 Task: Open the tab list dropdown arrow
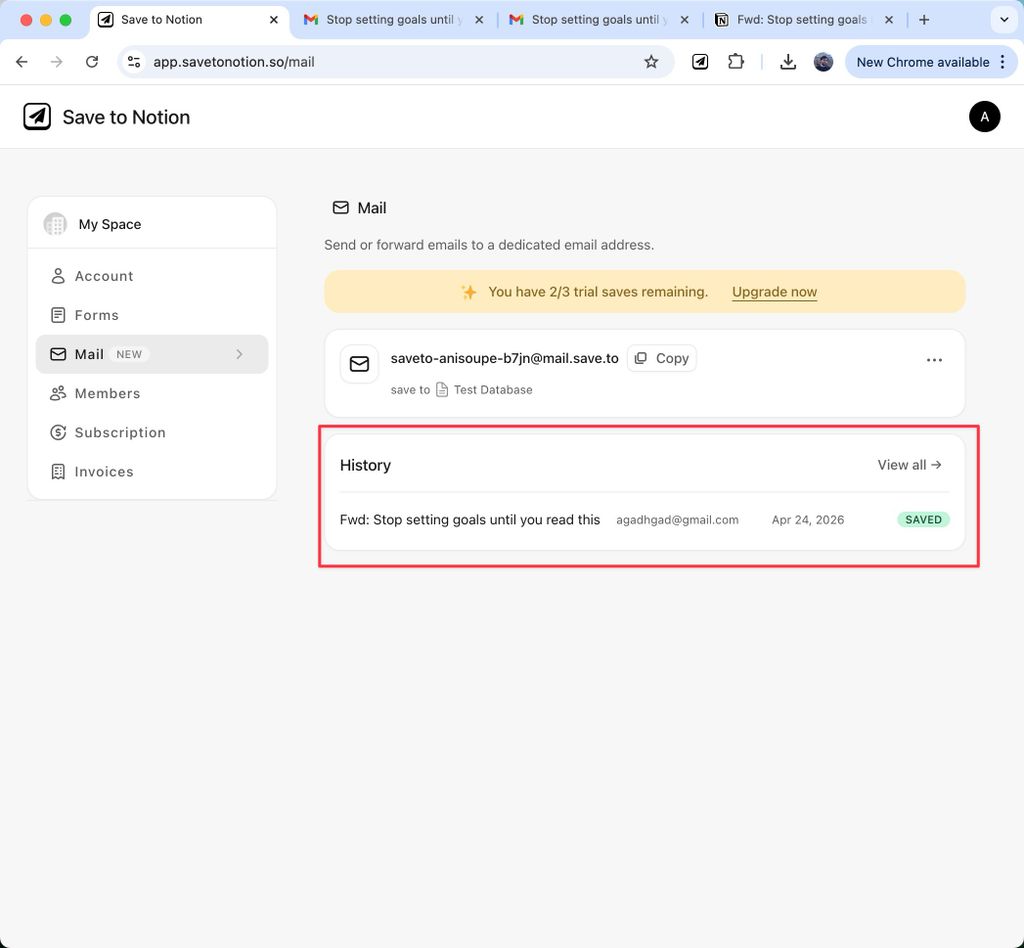click(x=1004, y=20)
